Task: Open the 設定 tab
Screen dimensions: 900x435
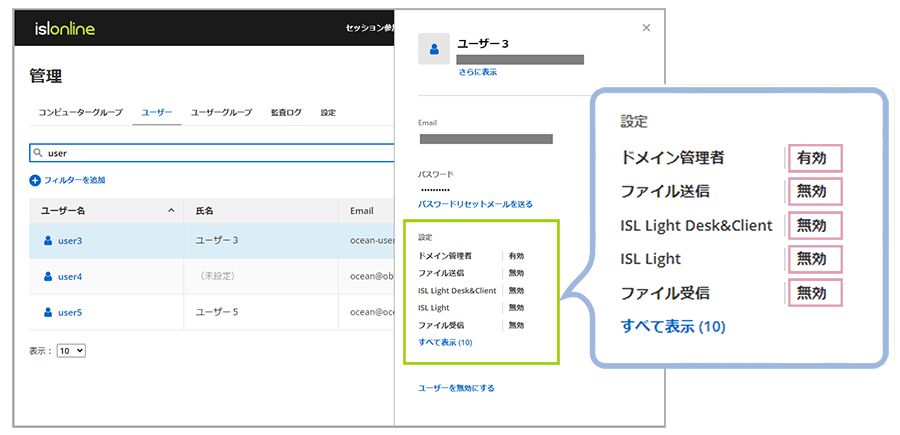Action: [x=328, y=112]
